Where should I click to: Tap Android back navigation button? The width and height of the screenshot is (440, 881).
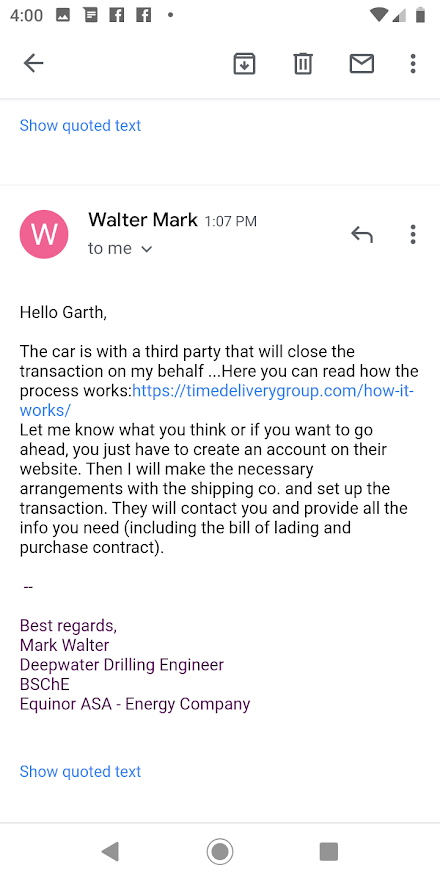pyautogui.click(x=110, y=852)
